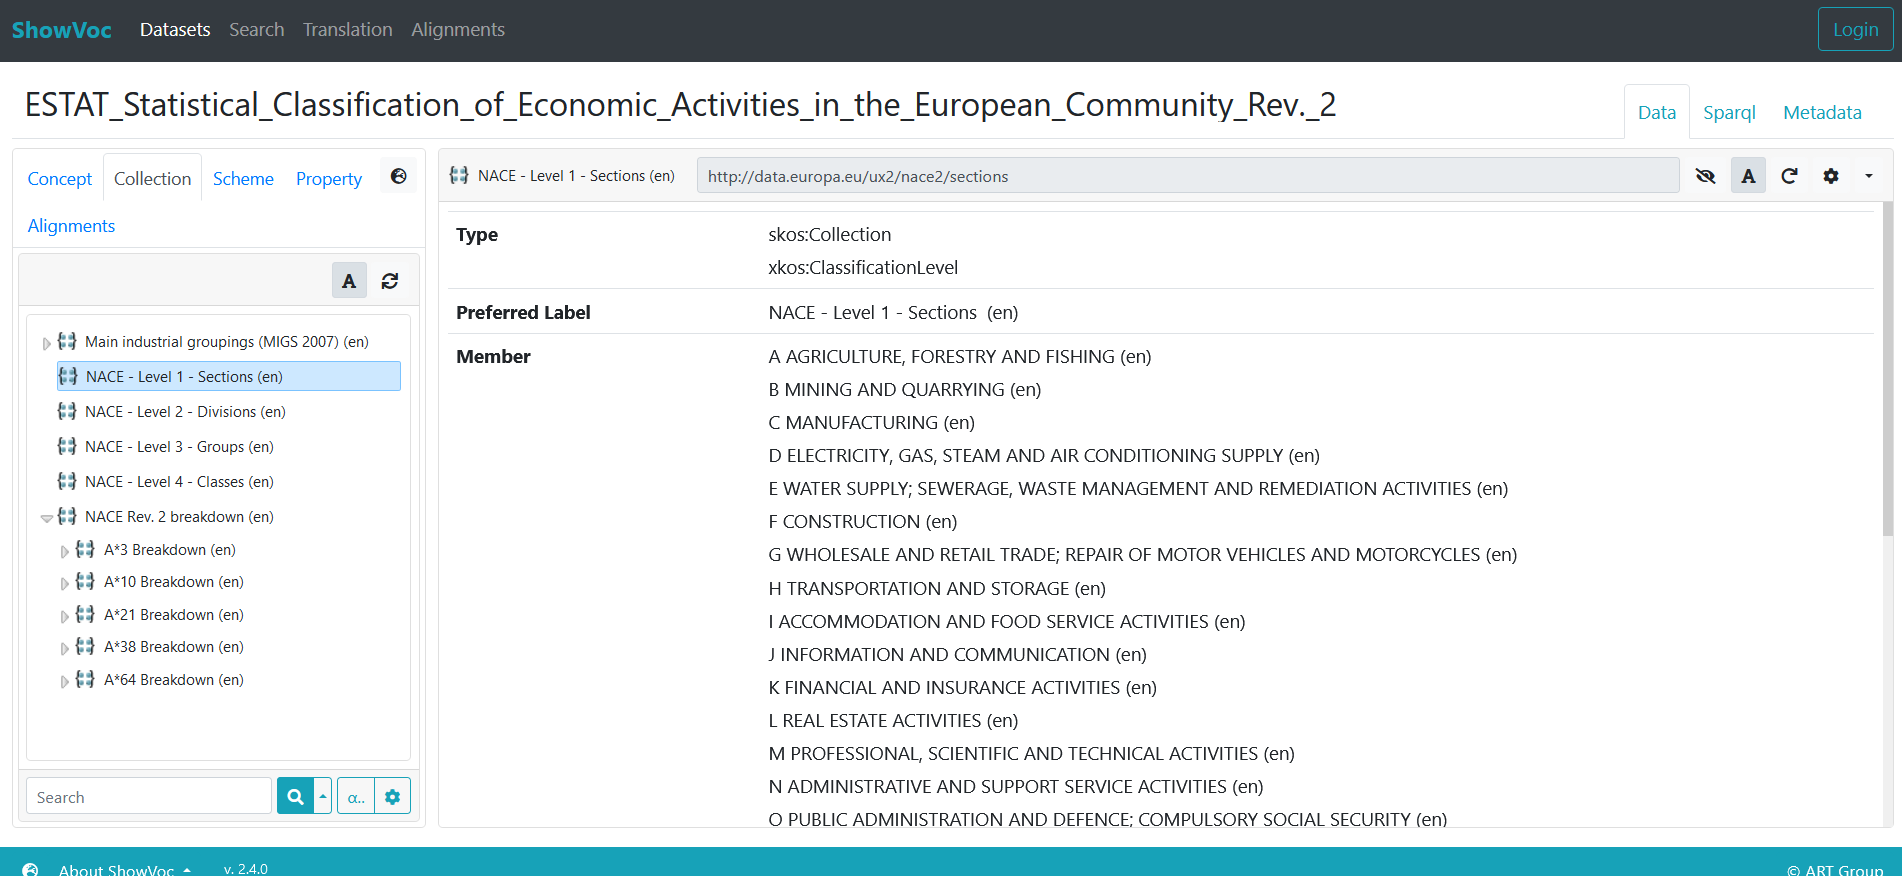Switch to the Scheme tab
1902x876 pixels.
click(243, 178)
